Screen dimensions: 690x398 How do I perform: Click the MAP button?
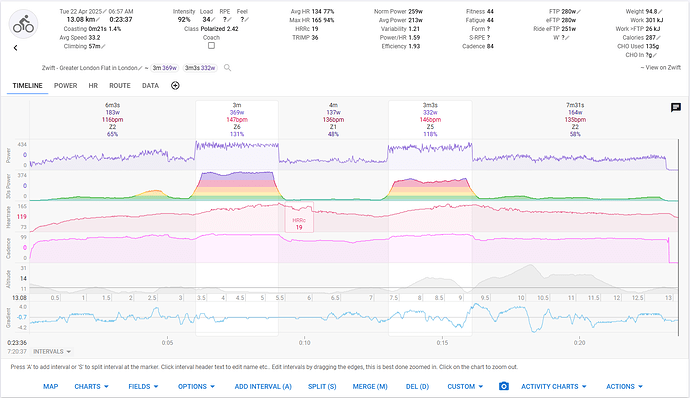[x=51, y=386]
